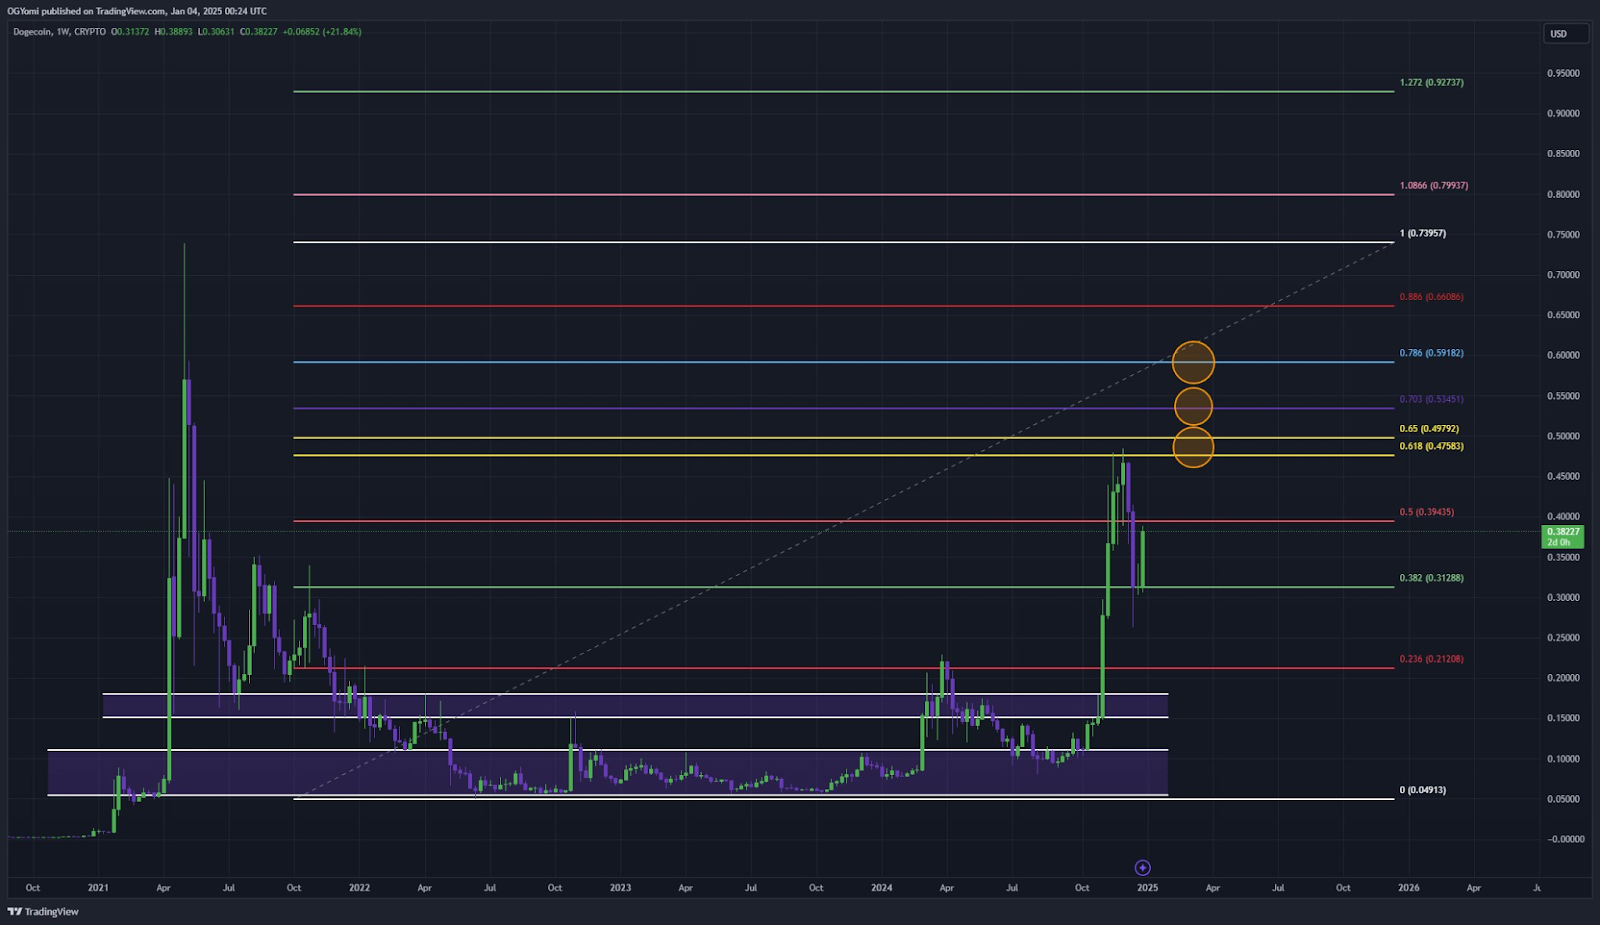
Task: Select the 0.786 (0.59182) Fibonacci label
Action: tap(1431, 353)
